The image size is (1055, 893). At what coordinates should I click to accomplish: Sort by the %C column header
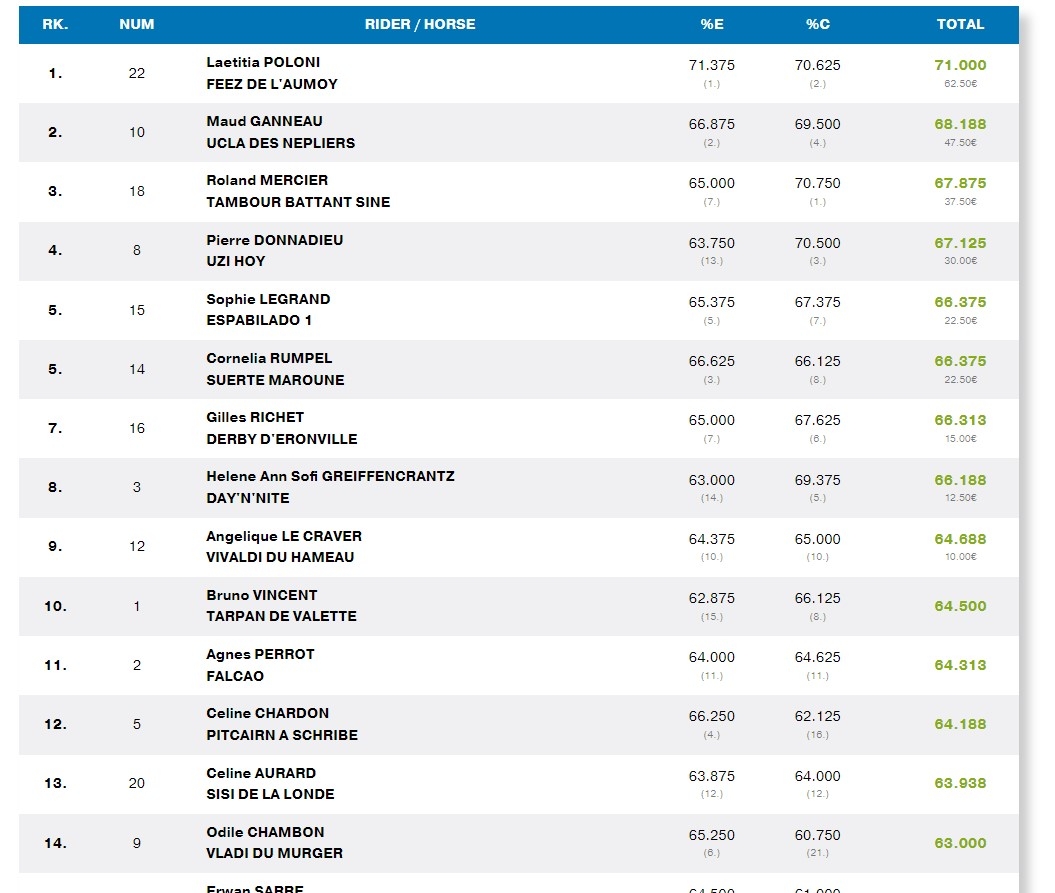click(x=817, y=24)
